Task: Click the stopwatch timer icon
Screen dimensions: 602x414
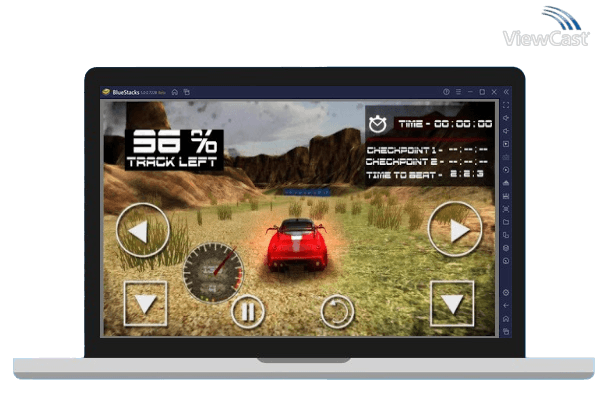Action: tap(377, 124)
